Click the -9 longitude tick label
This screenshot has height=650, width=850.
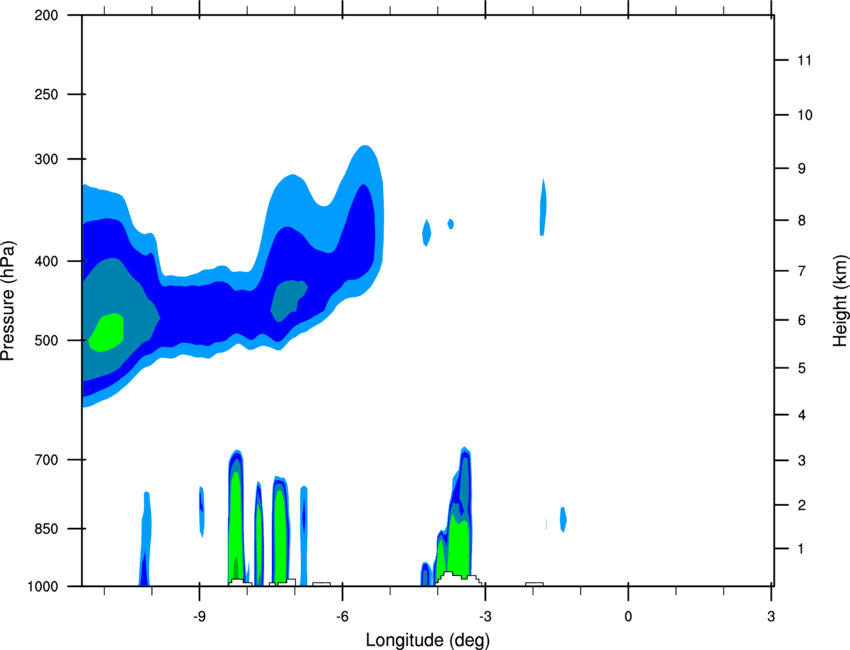pos(199,616)
